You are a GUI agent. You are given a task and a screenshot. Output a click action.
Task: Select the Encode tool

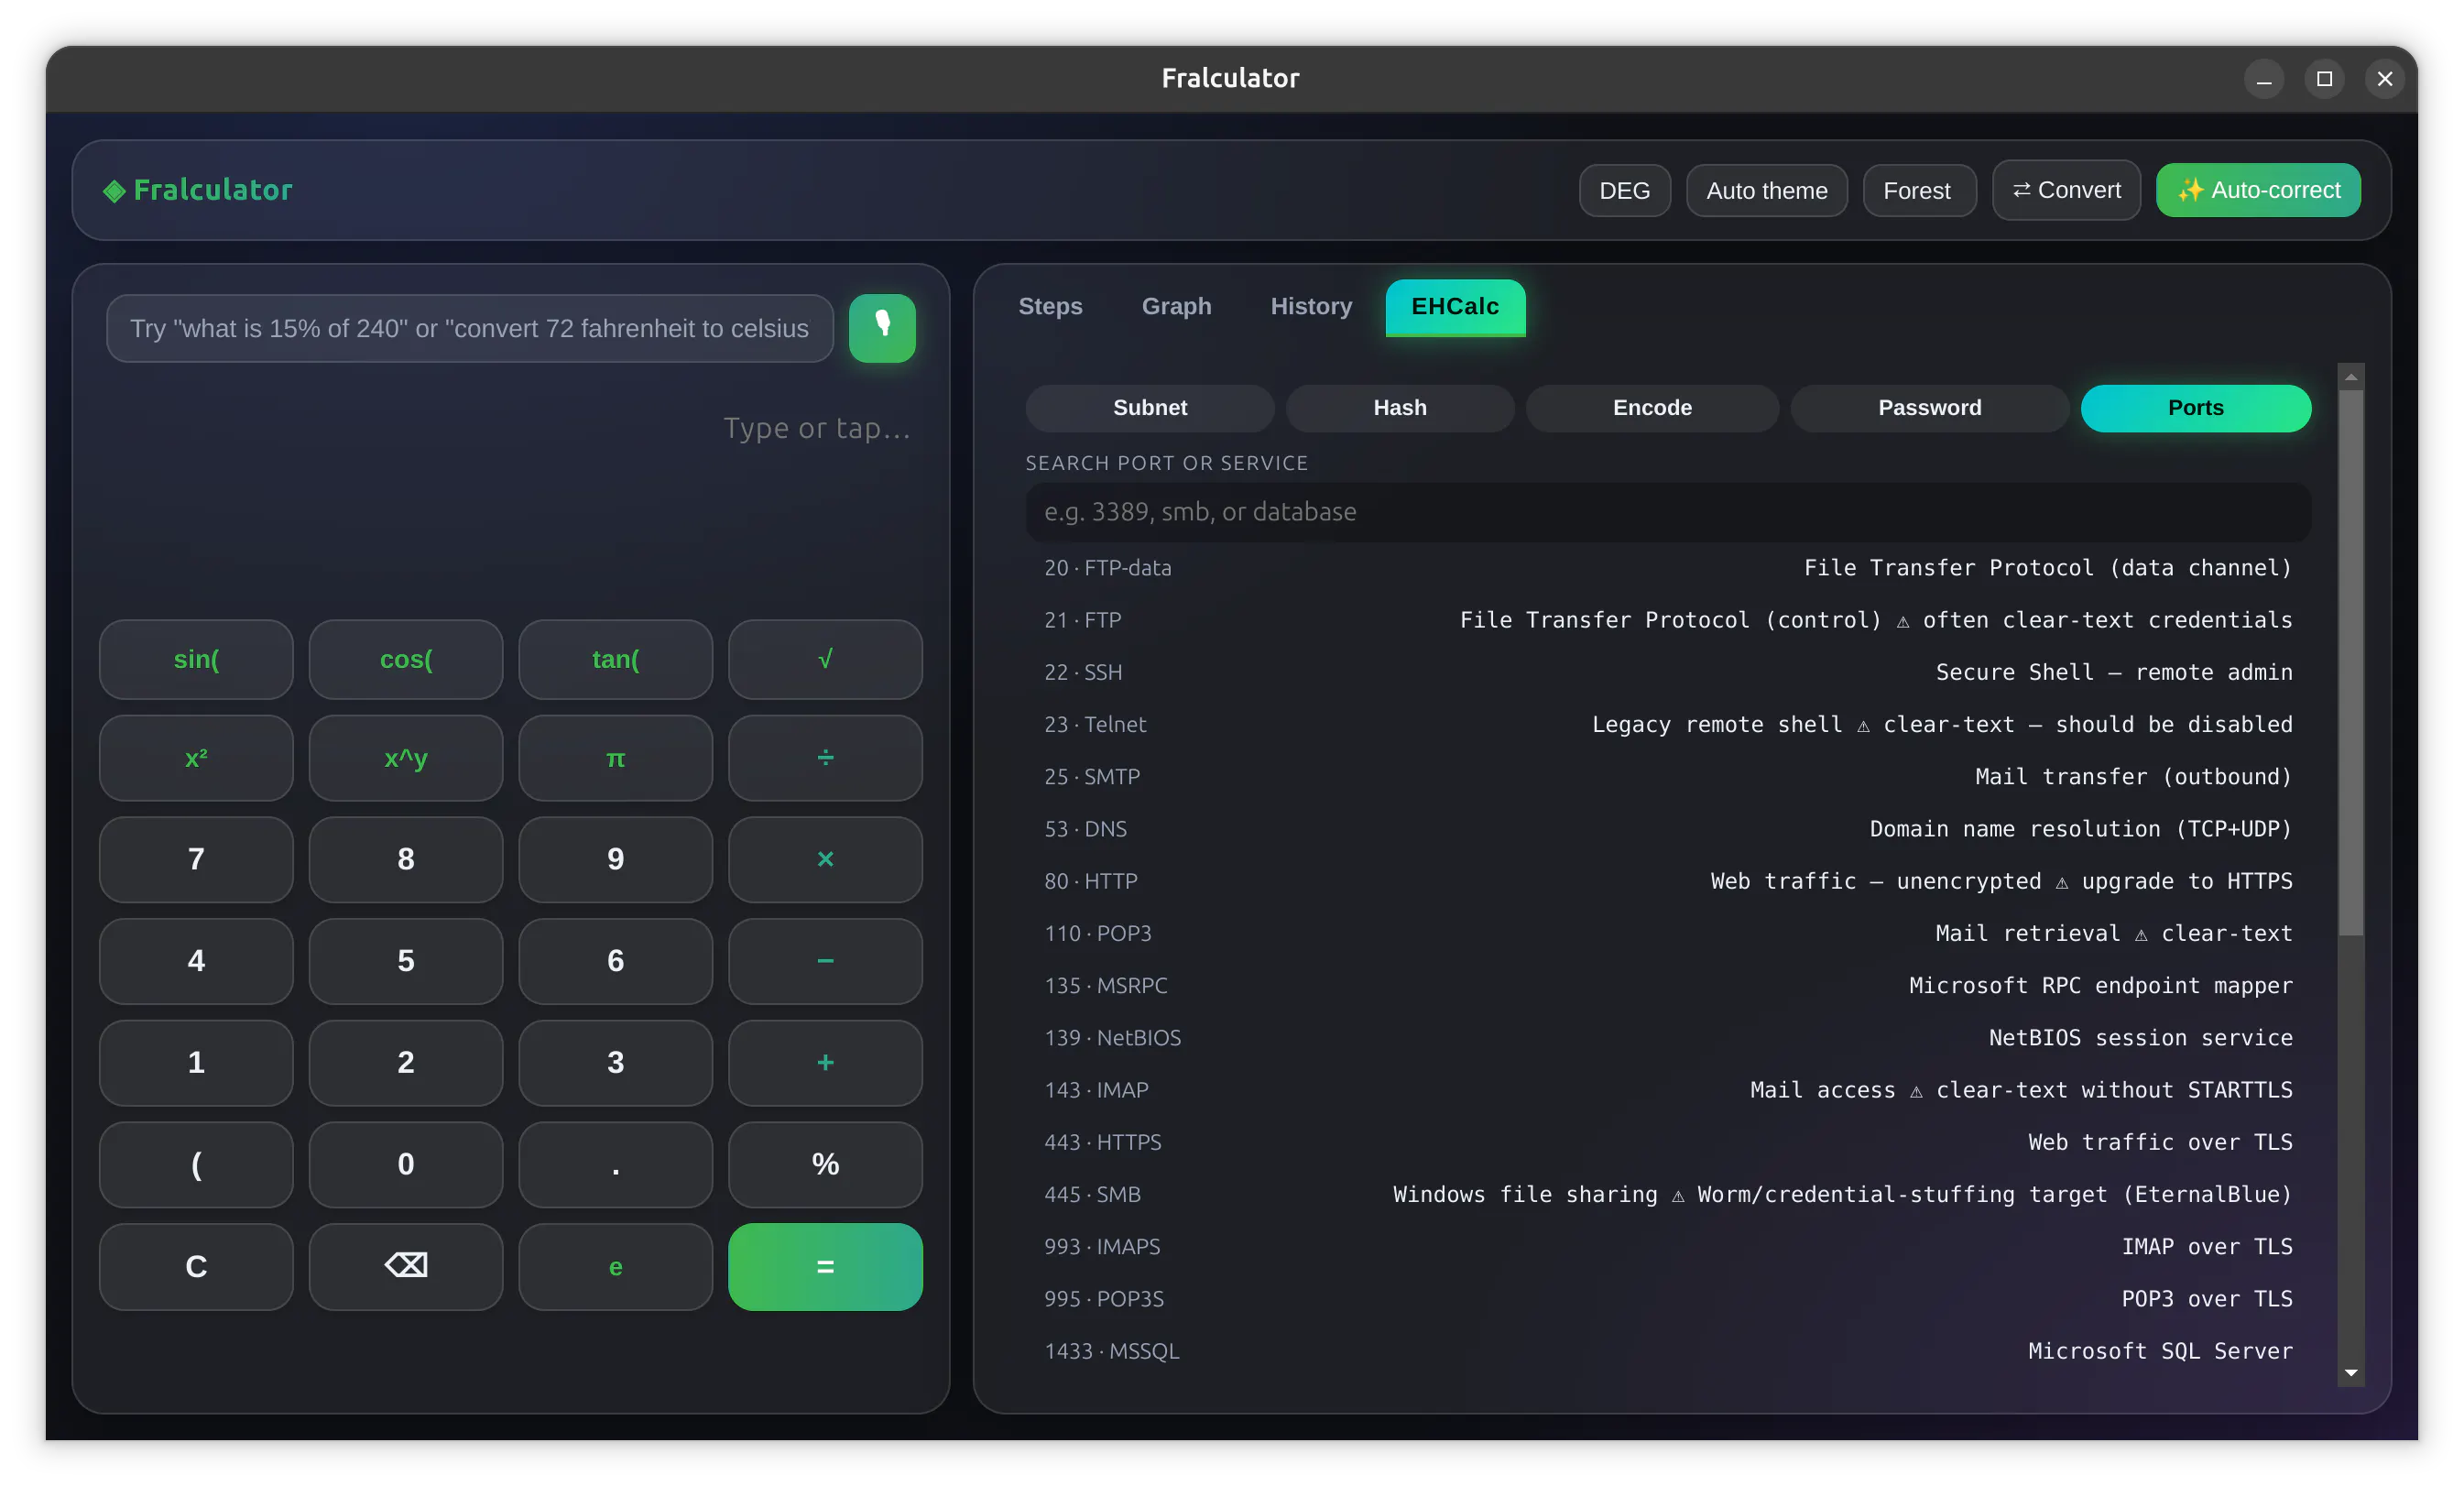tap(1652, 408)
